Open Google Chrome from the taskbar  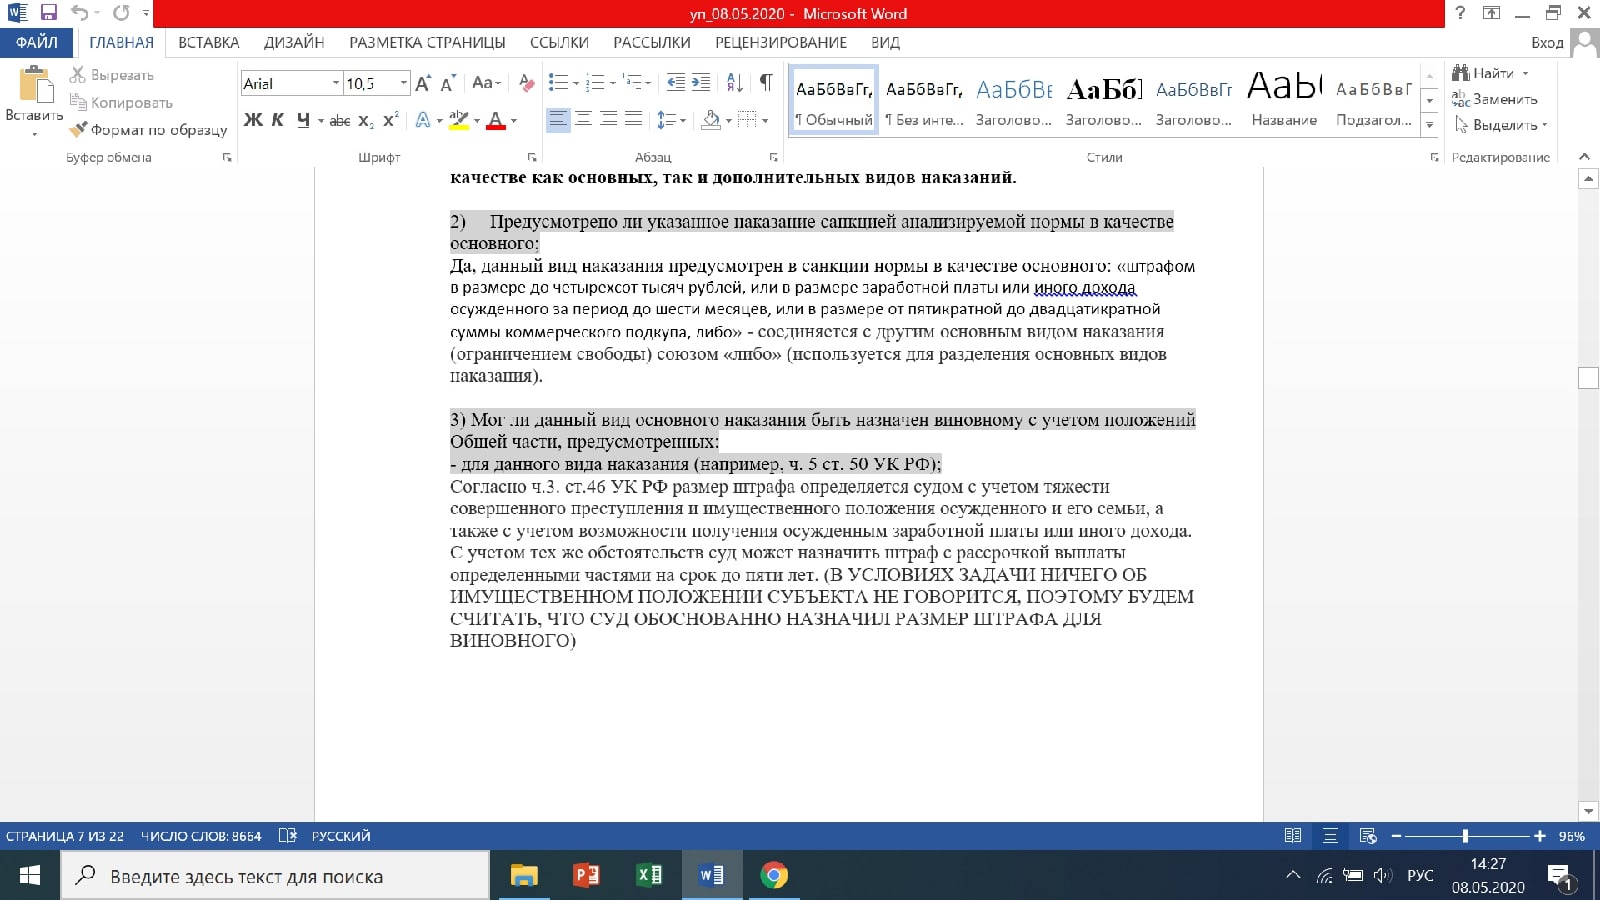pyautogui.click(x=774, y=876)
